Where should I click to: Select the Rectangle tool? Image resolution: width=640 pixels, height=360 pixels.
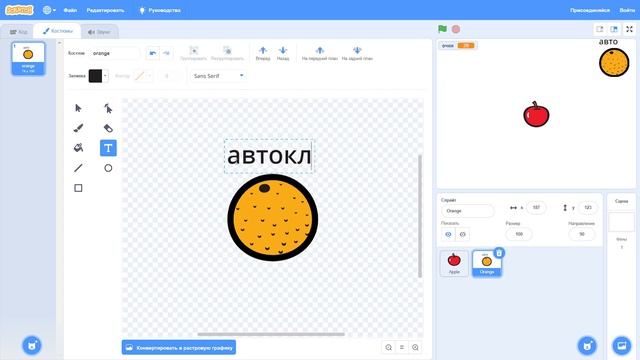(78, 188)
